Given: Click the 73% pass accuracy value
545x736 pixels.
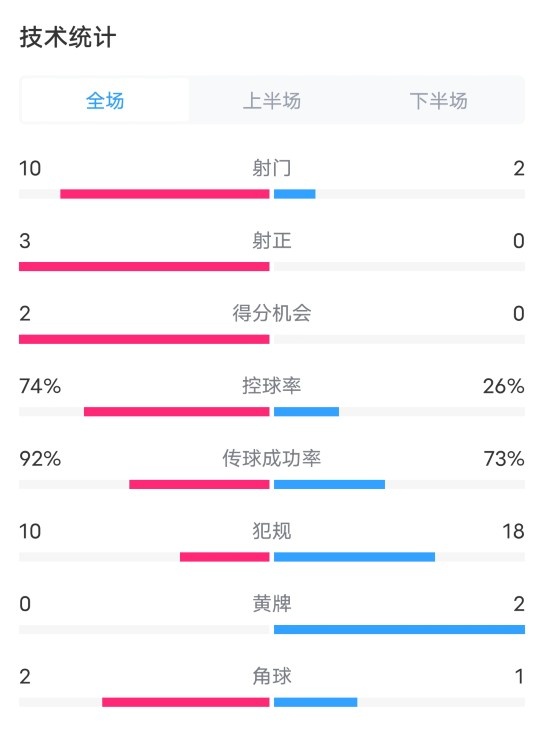Looking at the screenshot, I should tap(504, 459).
